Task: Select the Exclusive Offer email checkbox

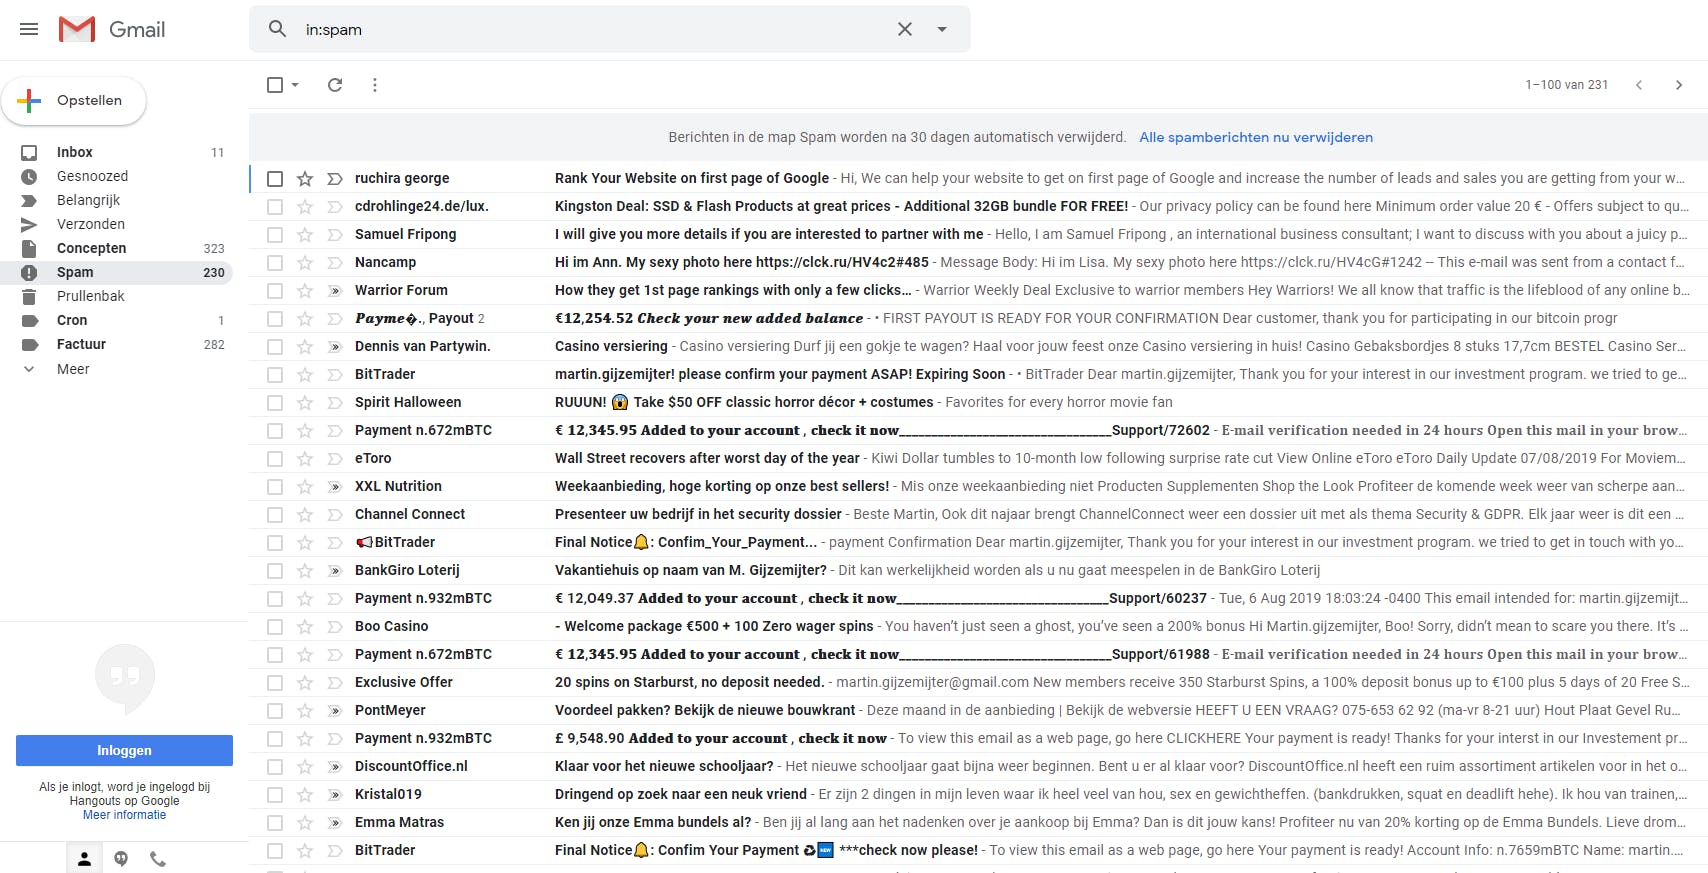Action: tap(275, 682)
